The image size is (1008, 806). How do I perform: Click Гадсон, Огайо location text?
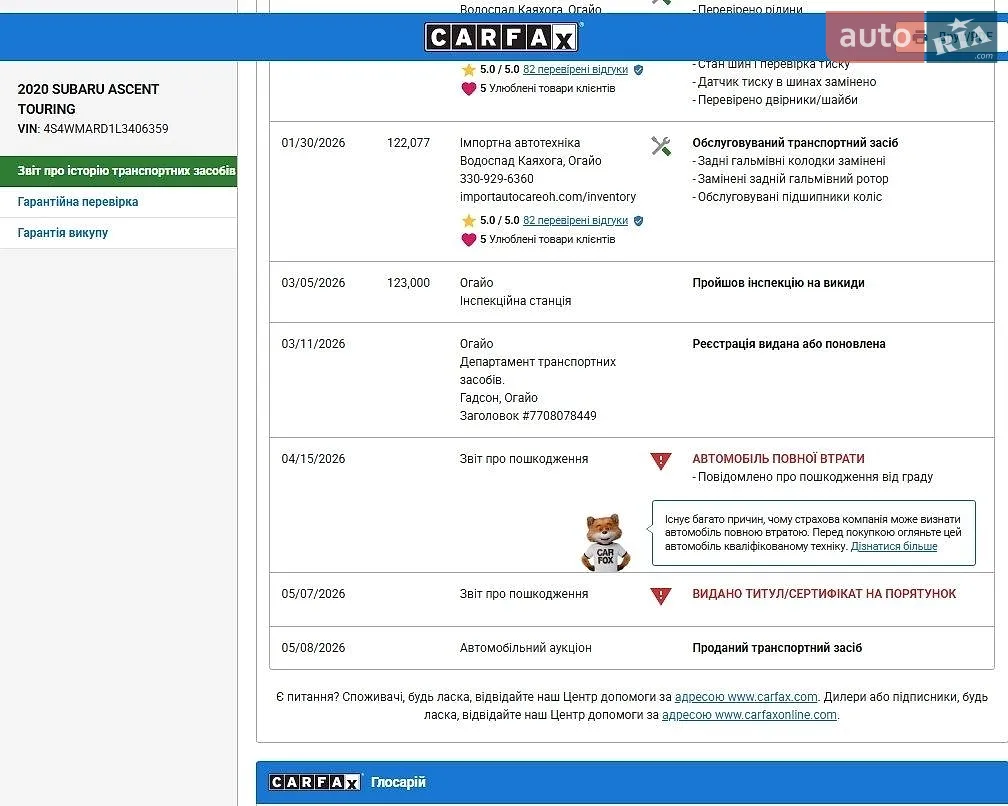coord(498,398)
